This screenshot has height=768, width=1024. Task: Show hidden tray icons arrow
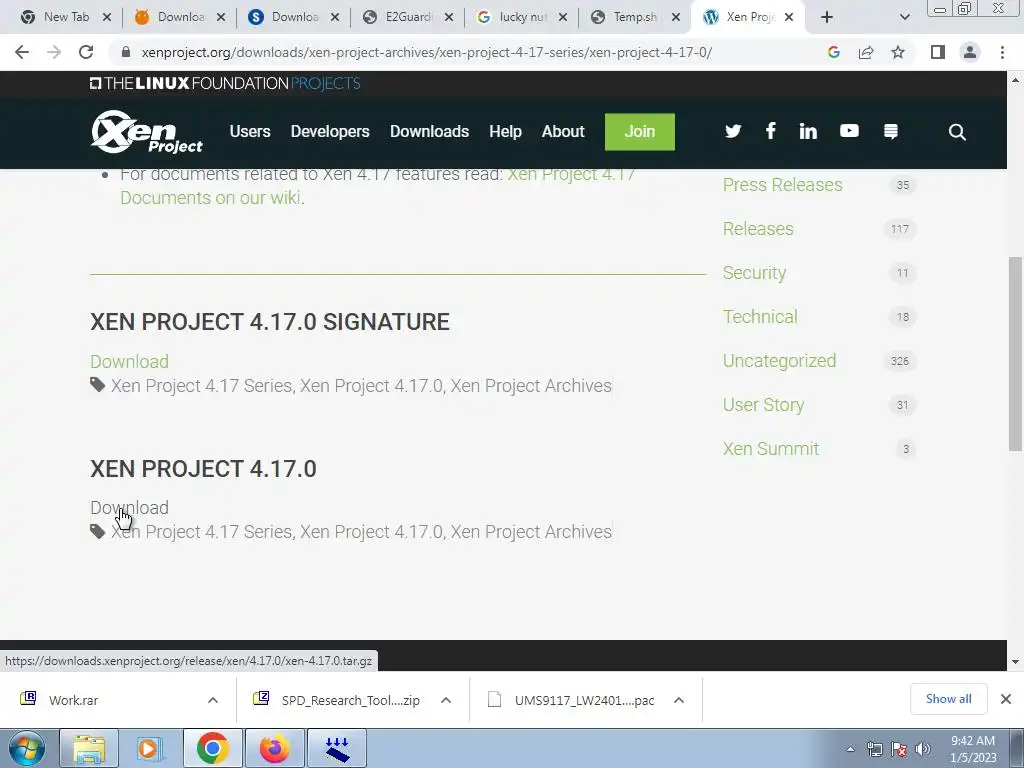coord(850,749)
